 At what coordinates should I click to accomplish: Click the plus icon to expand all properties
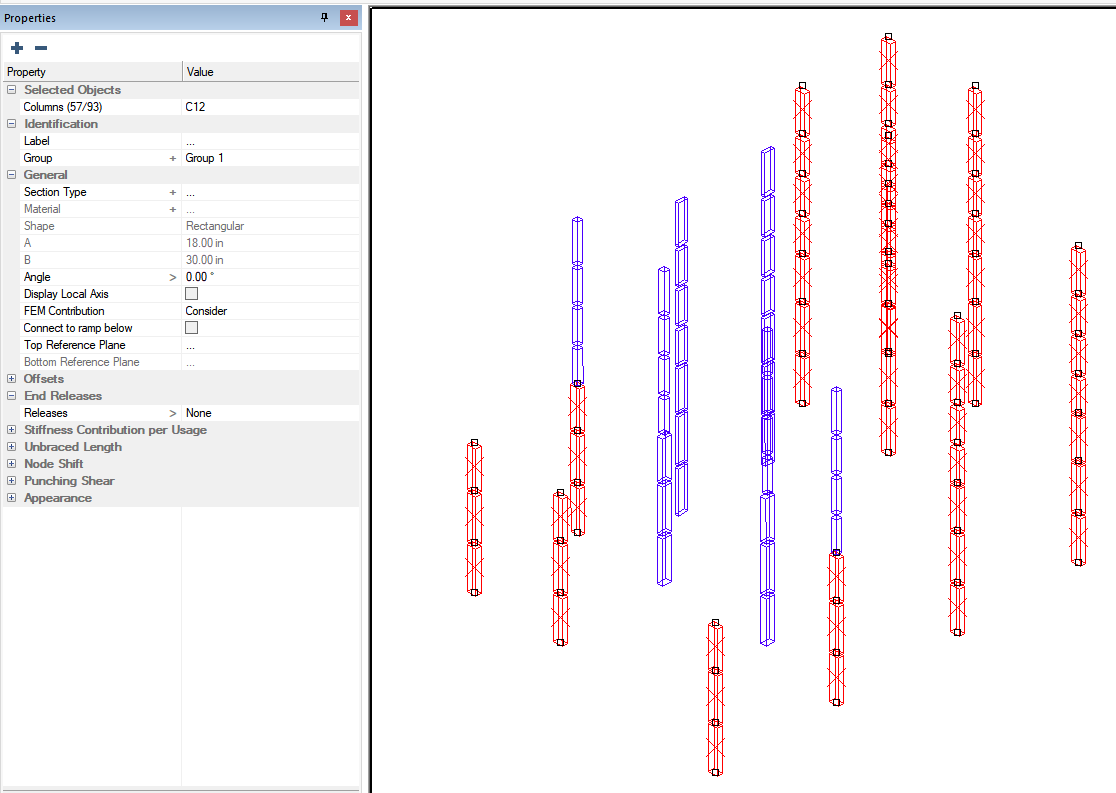coord(17,48)
